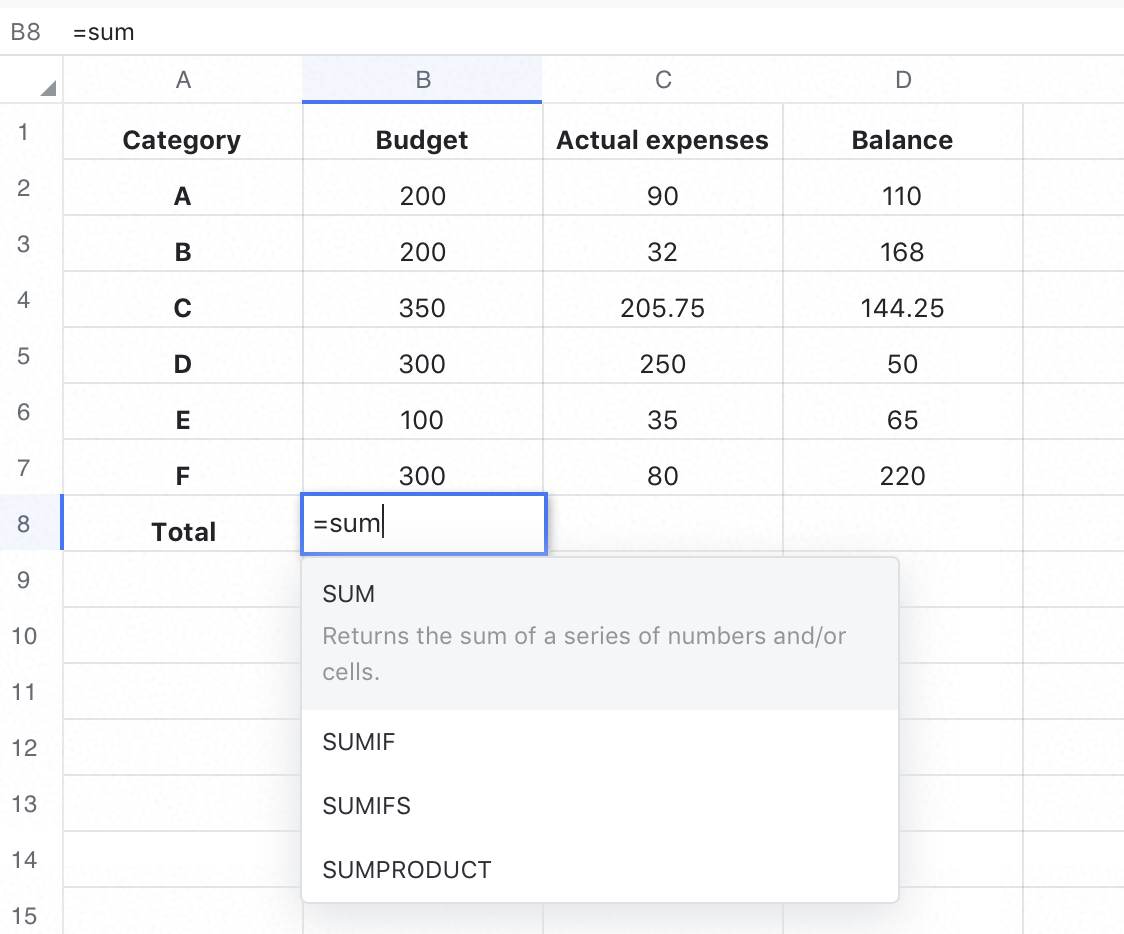The height and width of the screenshot is (934, 1124).
Task: Select row 8 header
Action: click(x=24, y=523)
